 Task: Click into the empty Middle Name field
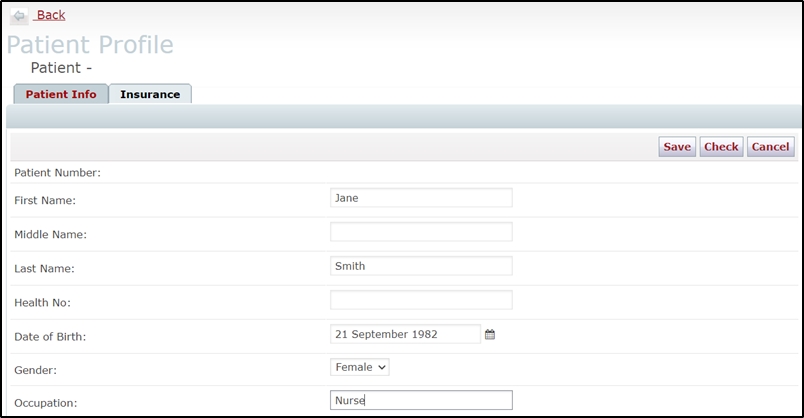point(421,232)
